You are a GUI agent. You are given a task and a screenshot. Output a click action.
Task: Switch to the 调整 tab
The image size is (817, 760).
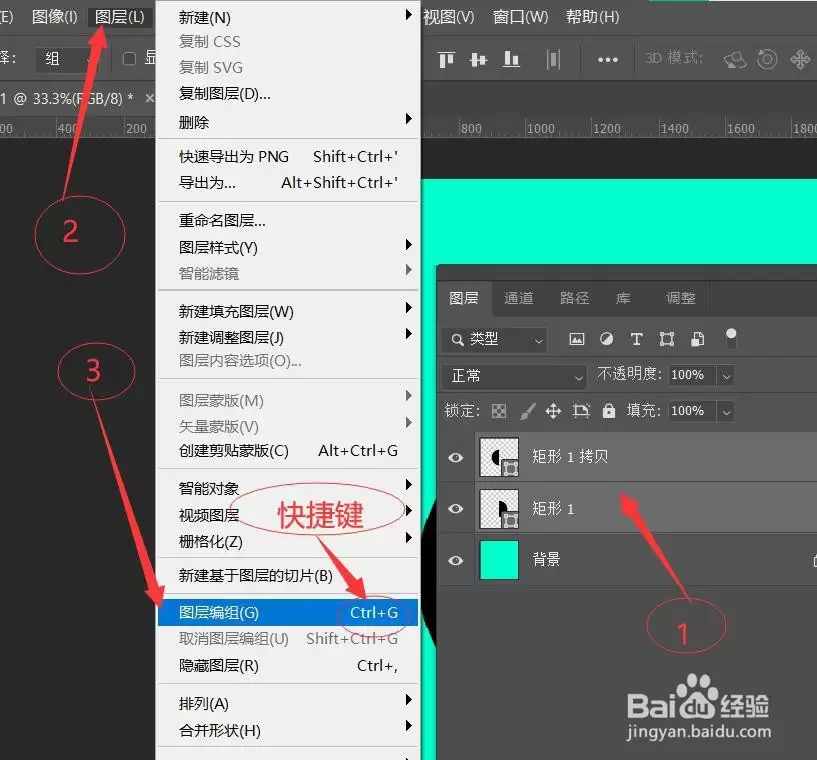pyautogui.click(x=680, y=298)
